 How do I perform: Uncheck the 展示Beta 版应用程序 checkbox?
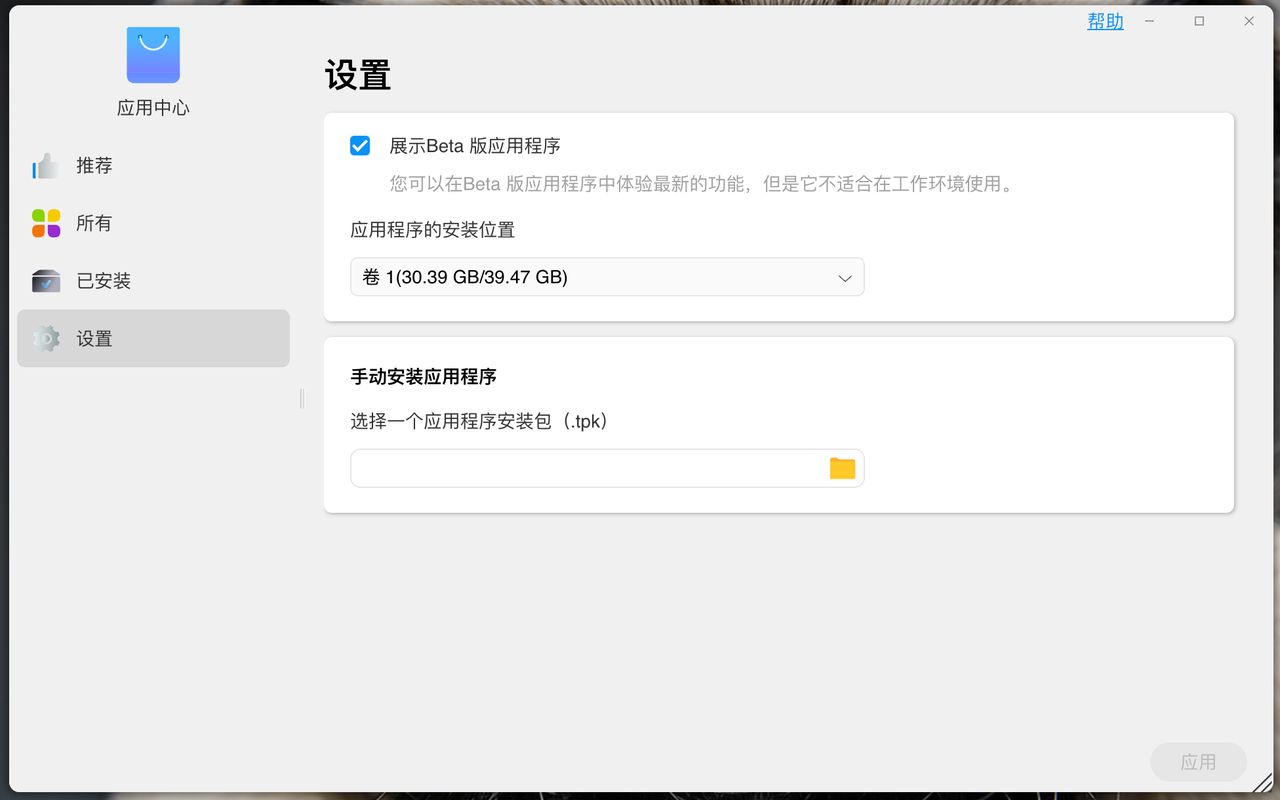[x=360, y=146]
